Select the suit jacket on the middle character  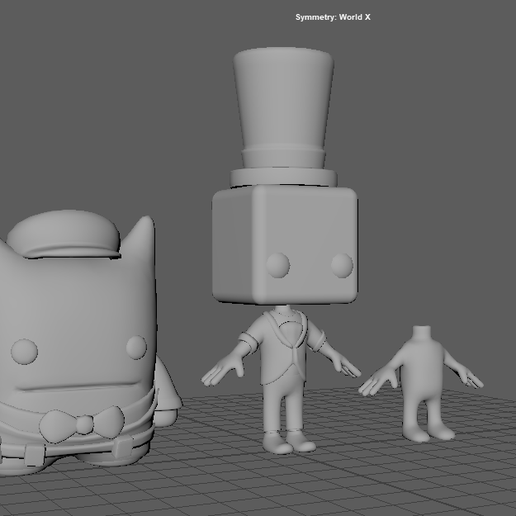(283, 347)
